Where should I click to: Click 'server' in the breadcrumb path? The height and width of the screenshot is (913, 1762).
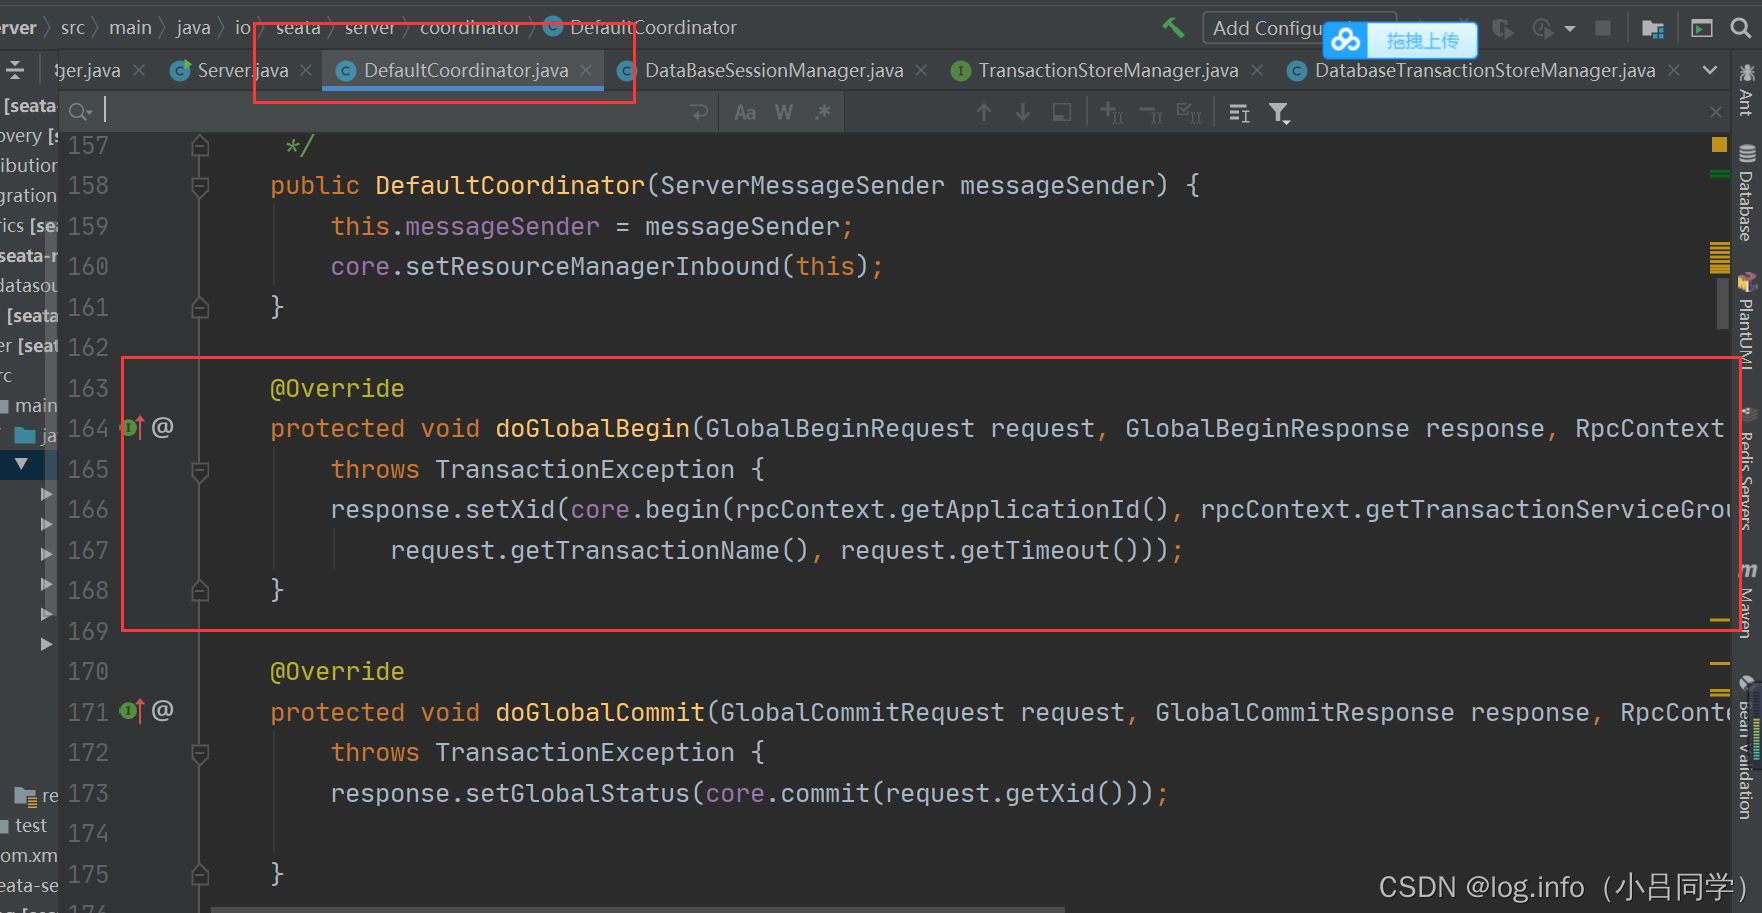[x=370, y=28]
